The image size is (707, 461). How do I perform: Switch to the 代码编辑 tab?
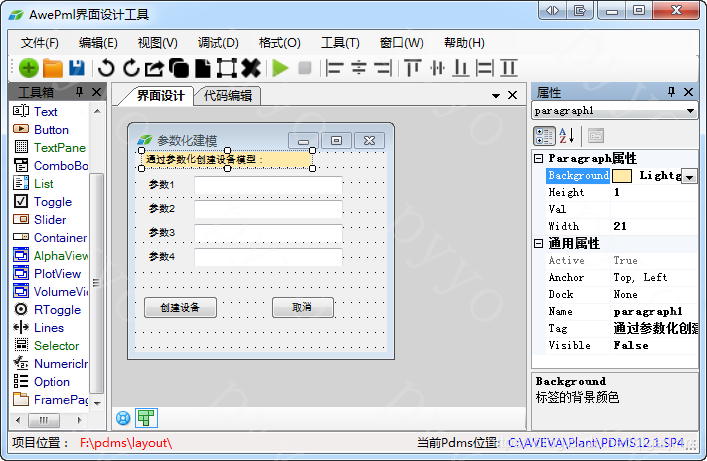(x=227, y=96)
